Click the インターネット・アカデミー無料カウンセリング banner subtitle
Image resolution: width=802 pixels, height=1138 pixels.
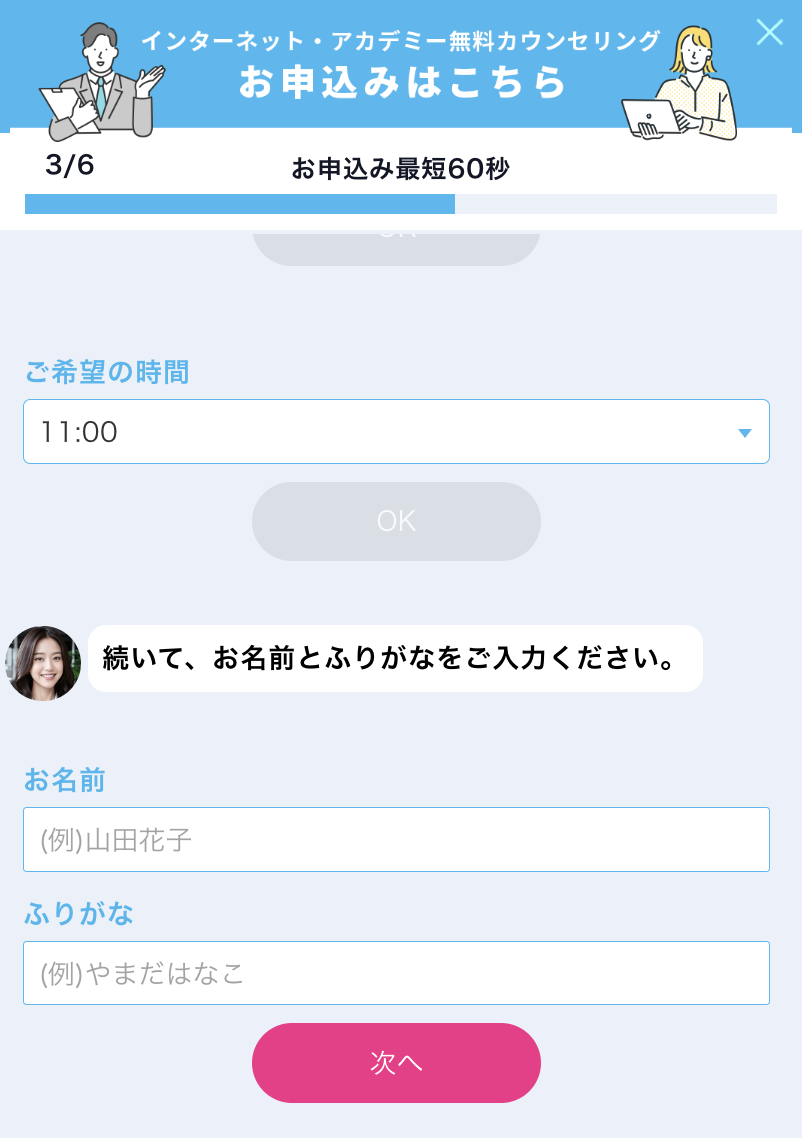(401, 41)
